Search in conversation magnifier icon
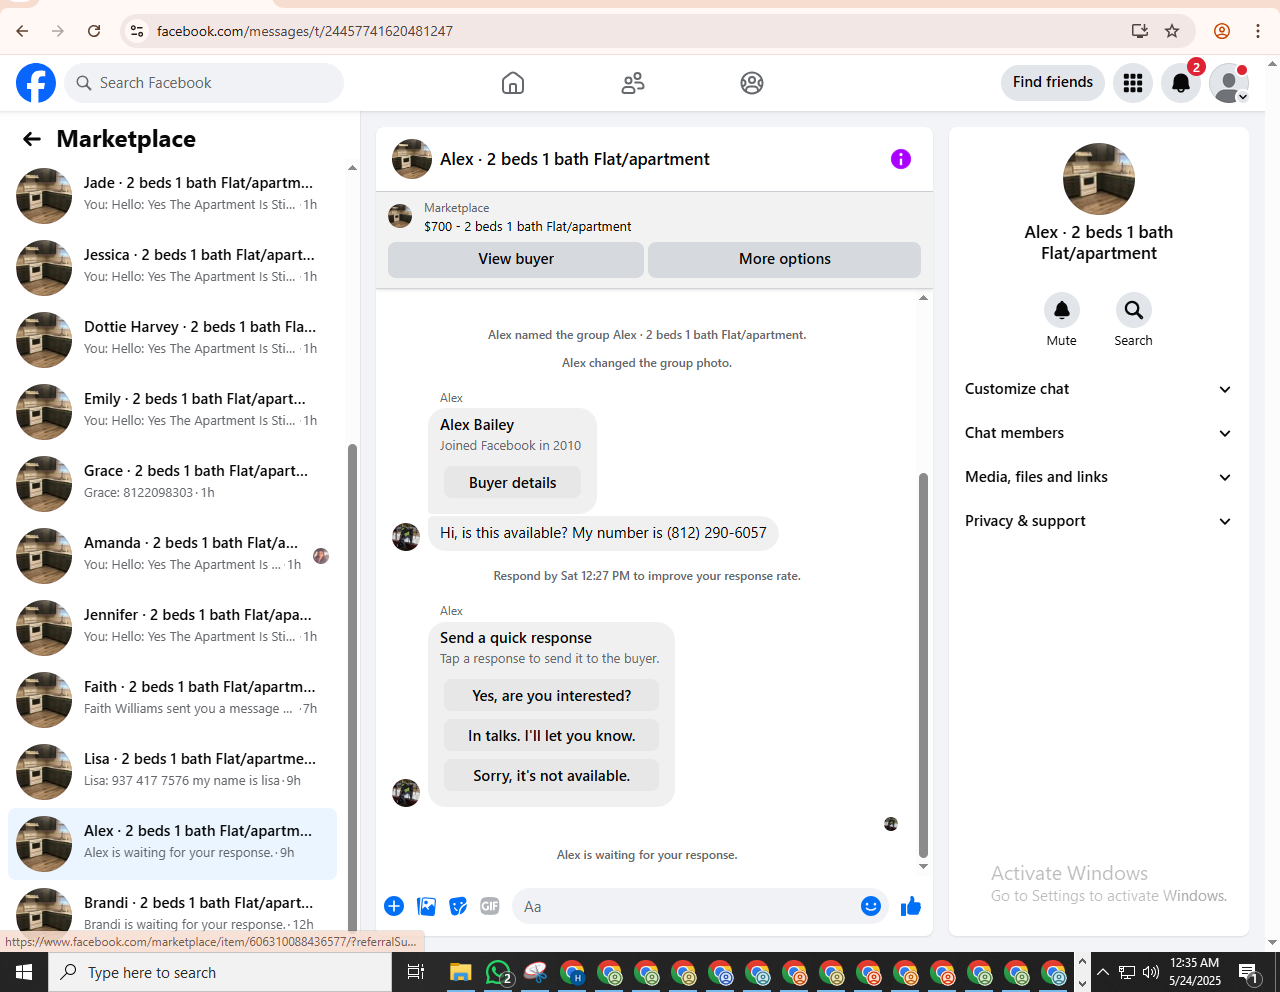This screenshot has height=992, width=1280. click(x=1134, y=310)
